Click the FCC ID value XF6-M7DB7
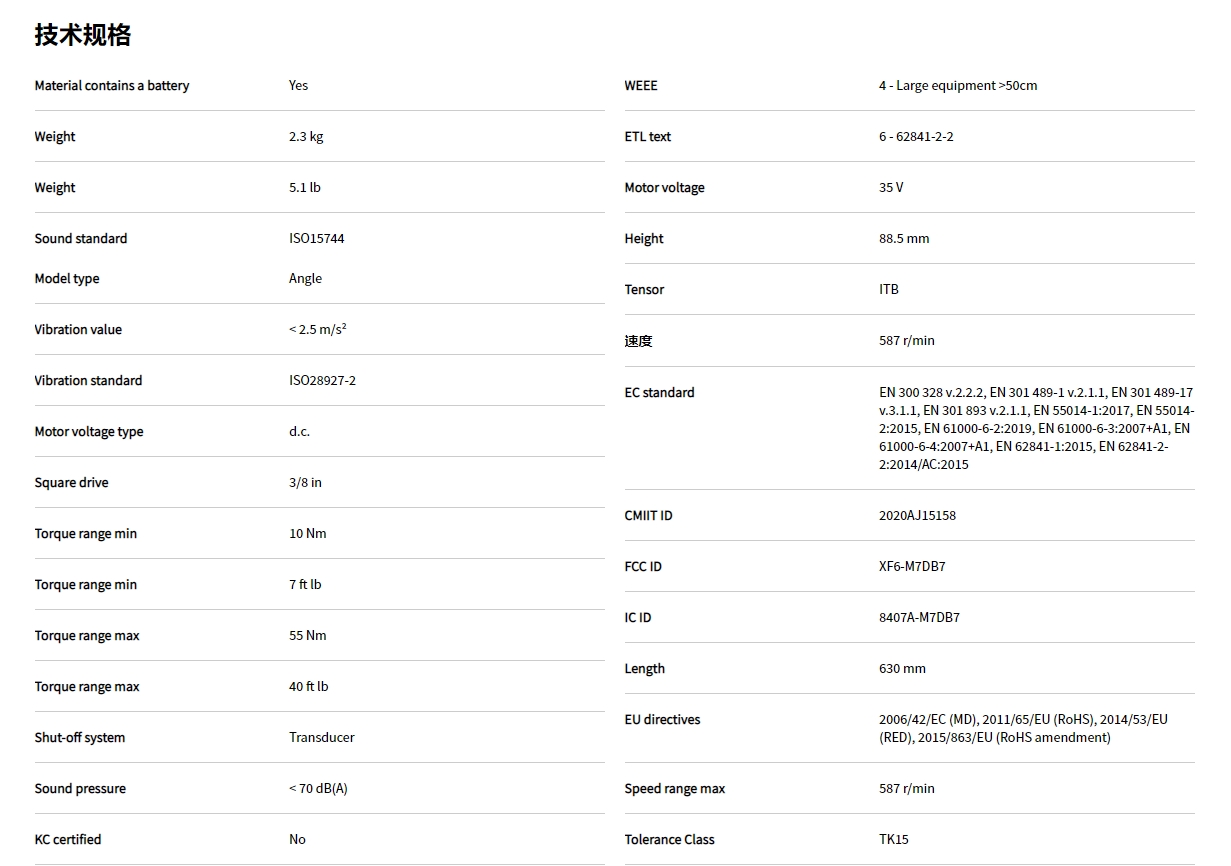 tap(912, 567)
